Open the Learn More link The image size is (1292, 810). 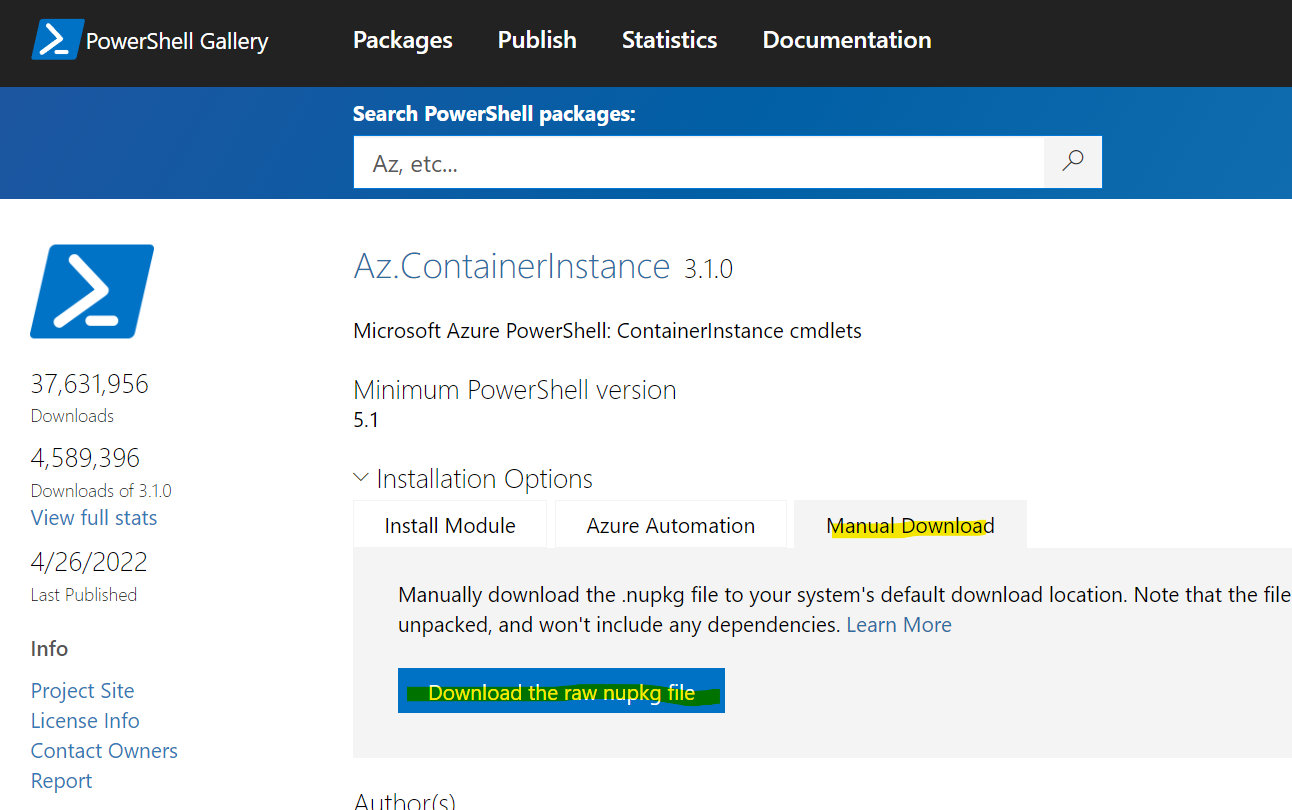pos(899,625)
